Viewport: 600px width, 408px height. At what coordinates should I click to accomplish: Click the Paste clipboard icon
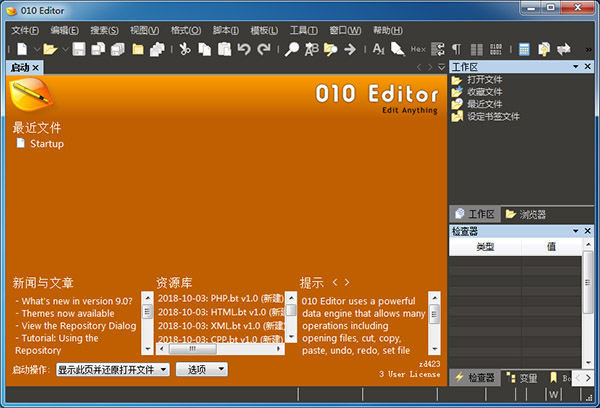point(225,49)
